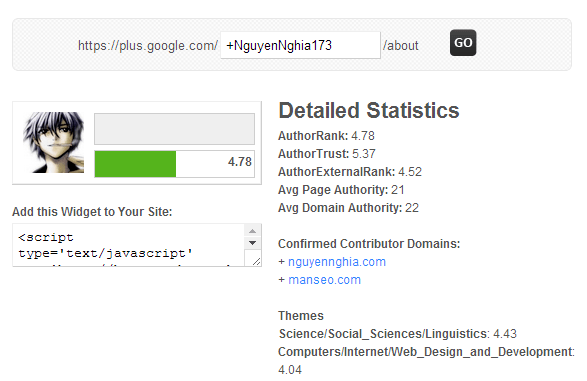Click the https://plus.google.com/ prefix text
587x381 pixels.
tap(147, 46)
